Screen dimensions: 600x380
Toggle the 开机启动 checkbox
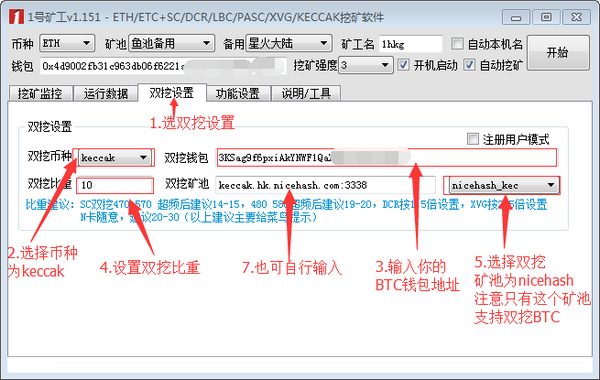[x=403, y=65]
